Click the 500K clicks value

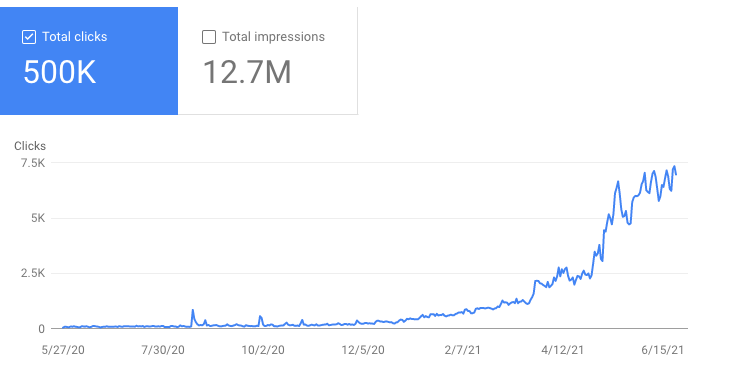click(59, 72)
